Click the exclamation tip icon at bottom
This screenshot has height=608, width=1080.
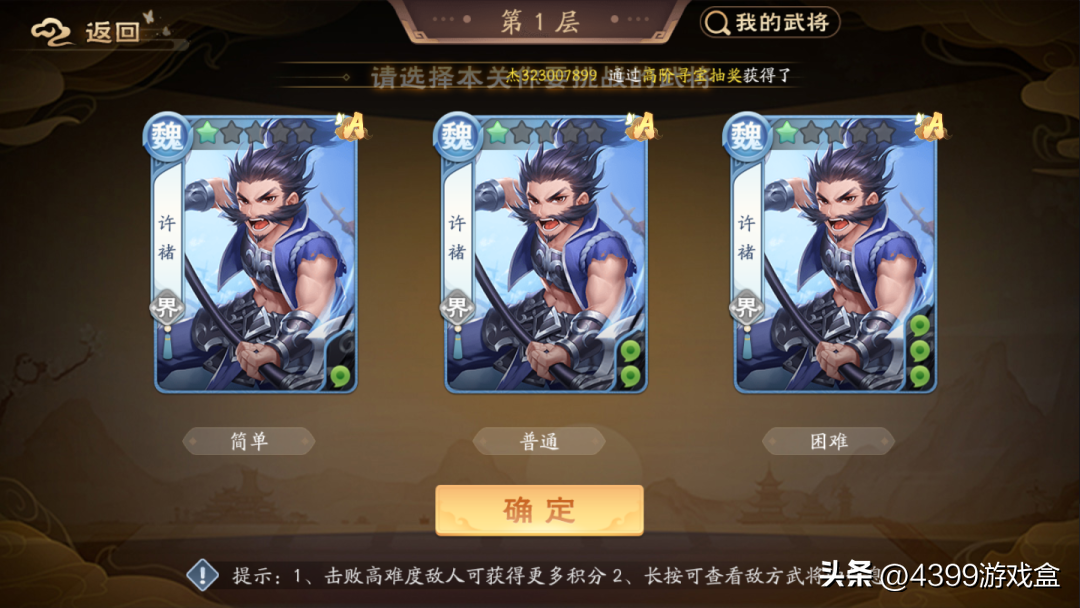(202, 576)
